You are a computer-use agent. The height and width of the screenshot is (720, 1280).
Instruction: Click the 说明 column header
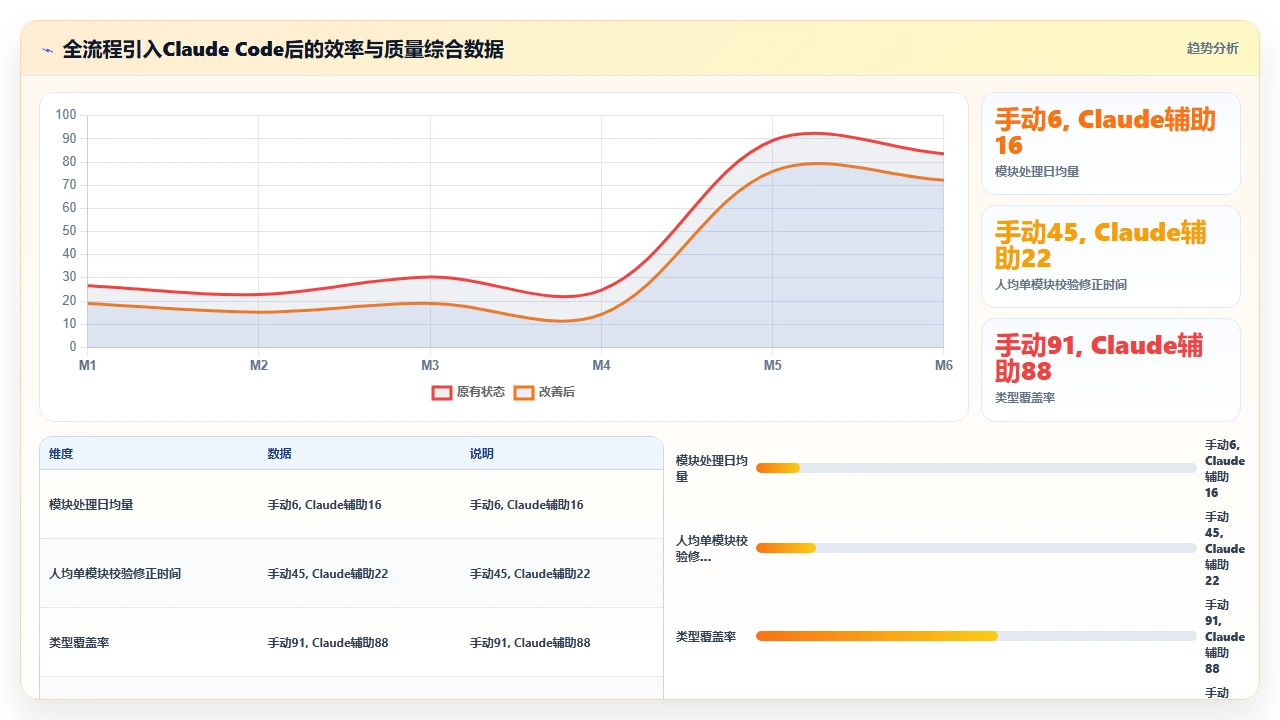click(x=482, y=454)
